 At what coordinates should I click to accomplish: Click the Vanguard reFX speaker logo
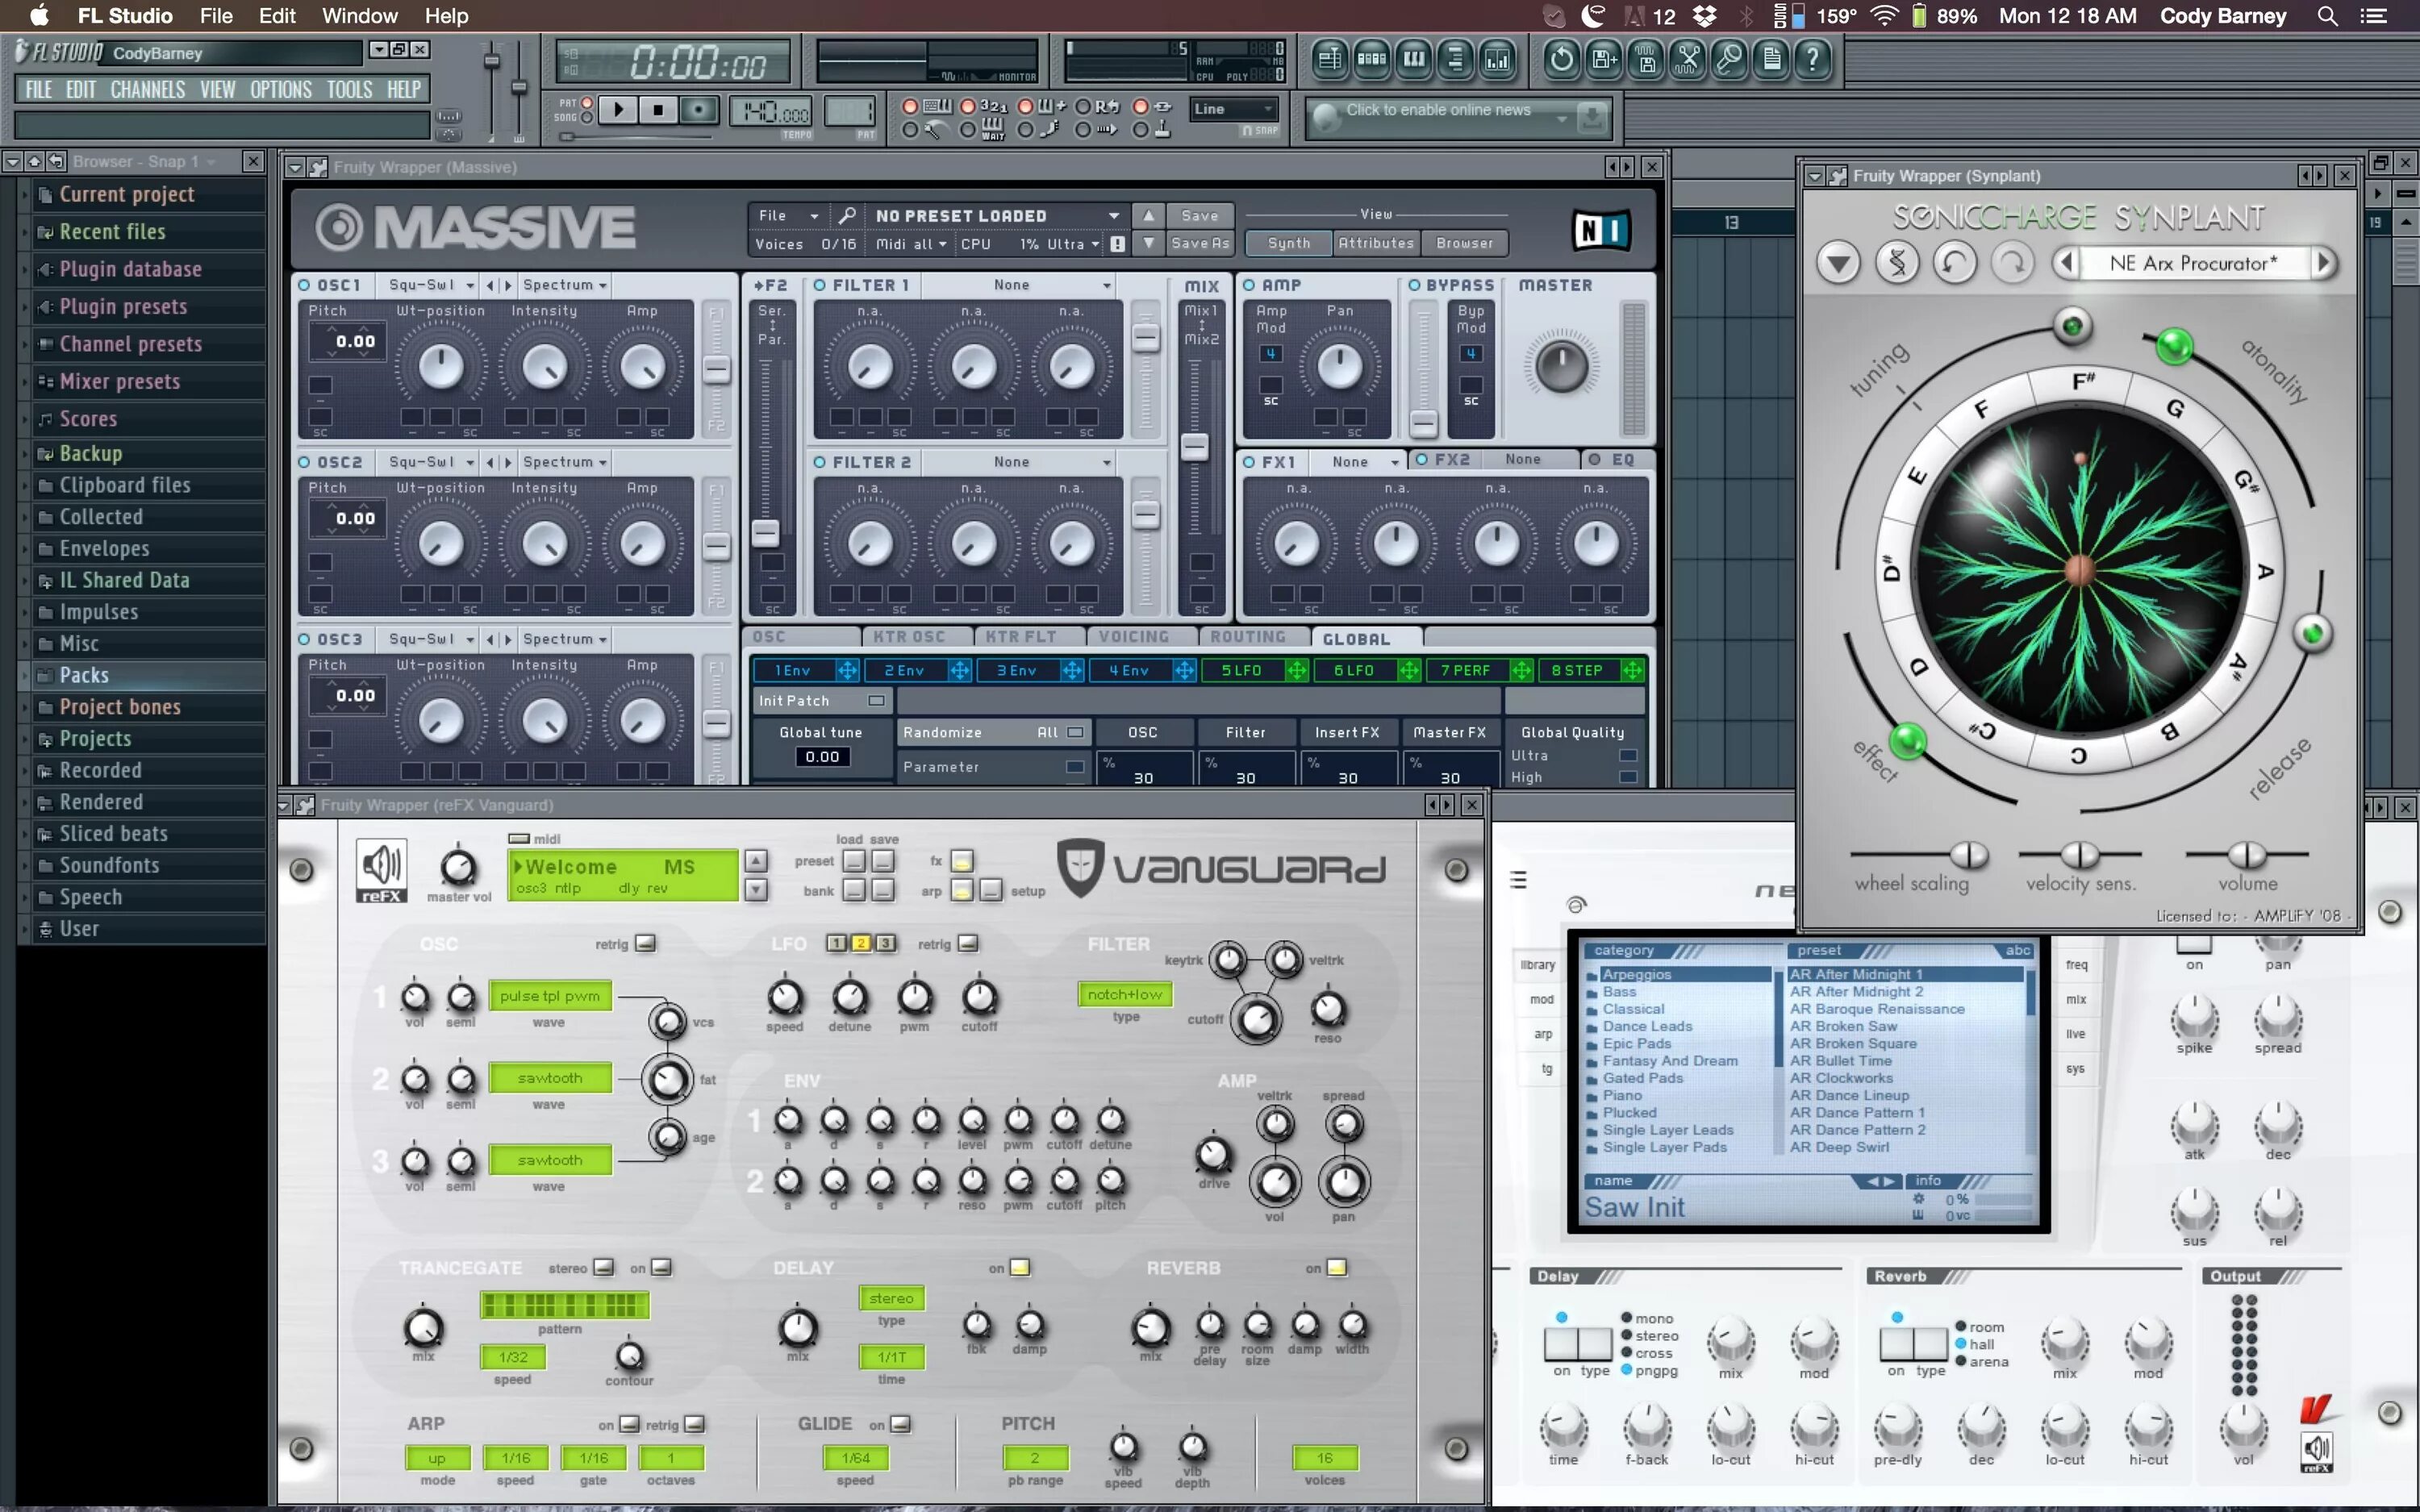point(381,868)
